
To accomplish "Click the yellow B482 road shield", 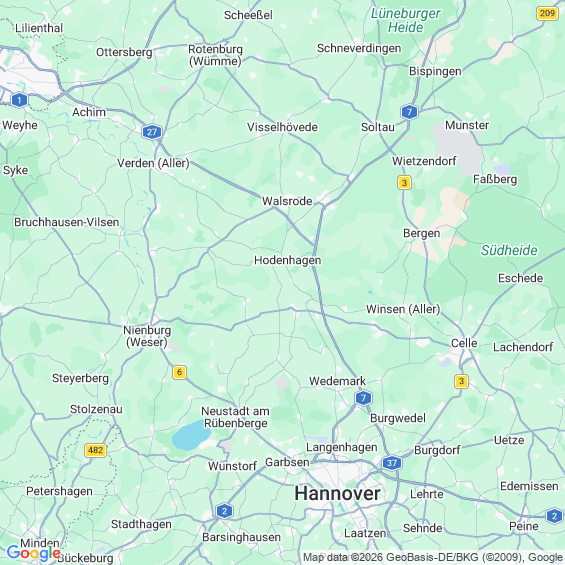I will point(95,450).
